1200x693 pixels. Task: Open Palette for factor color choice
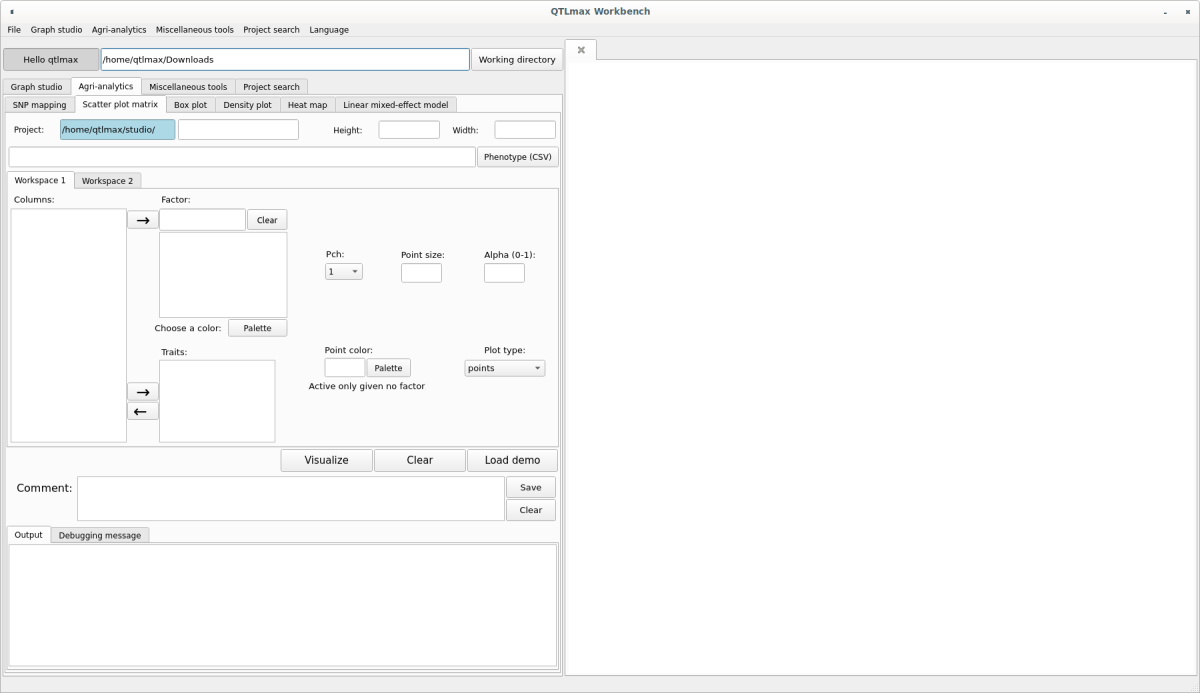click(257, 328)
